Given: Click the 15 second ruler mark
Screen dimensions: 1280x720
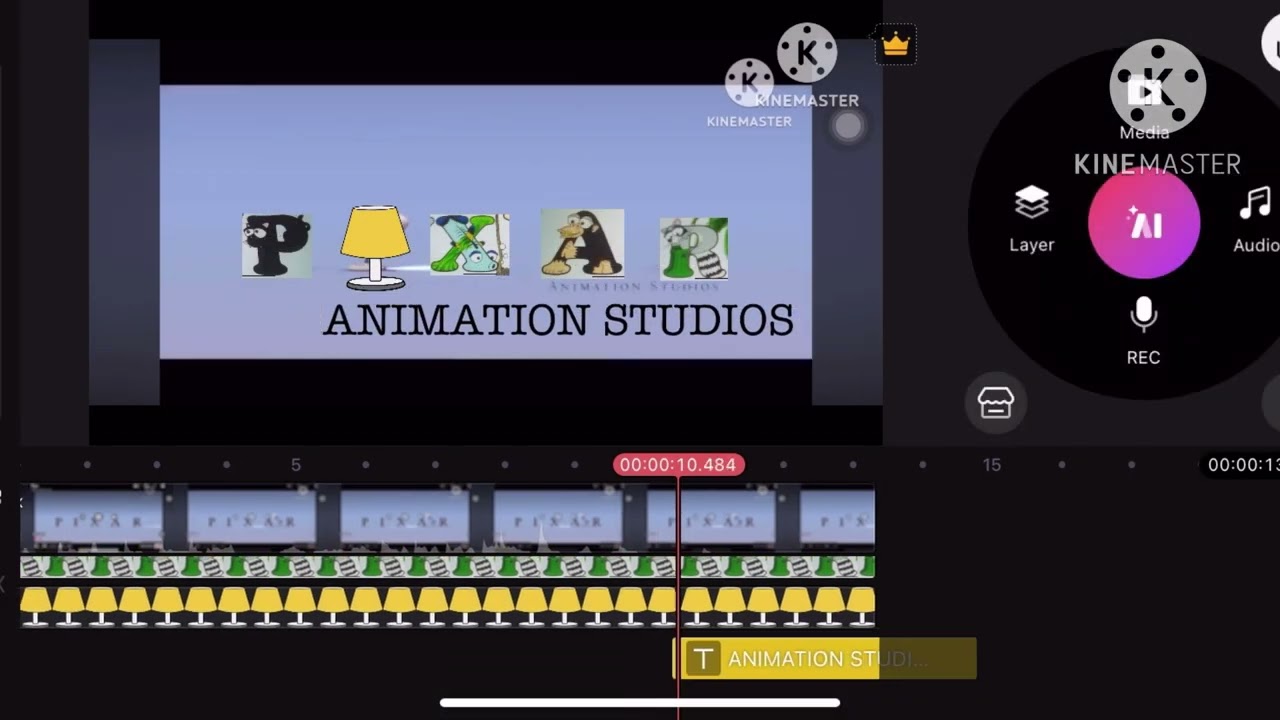Looking at the screenshot, I should click(991, 465).
